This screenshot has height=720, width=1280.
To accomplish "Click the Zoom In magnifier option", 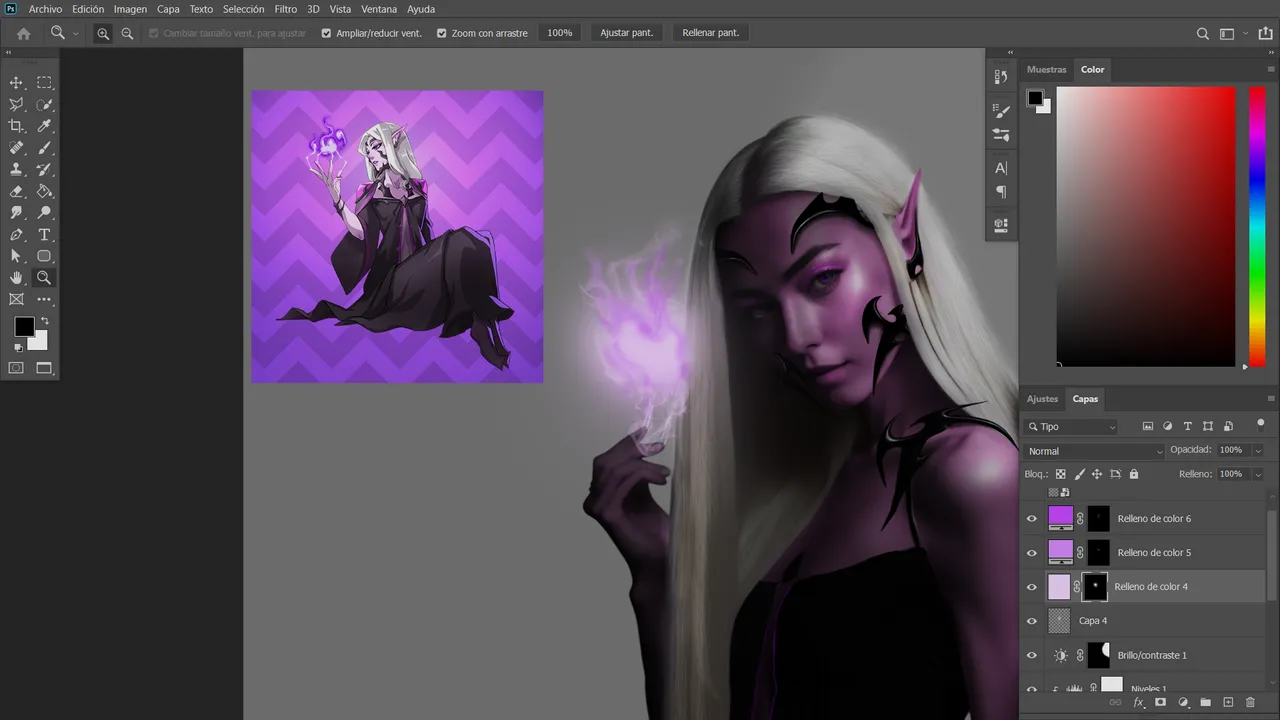I will pos(103,33).
